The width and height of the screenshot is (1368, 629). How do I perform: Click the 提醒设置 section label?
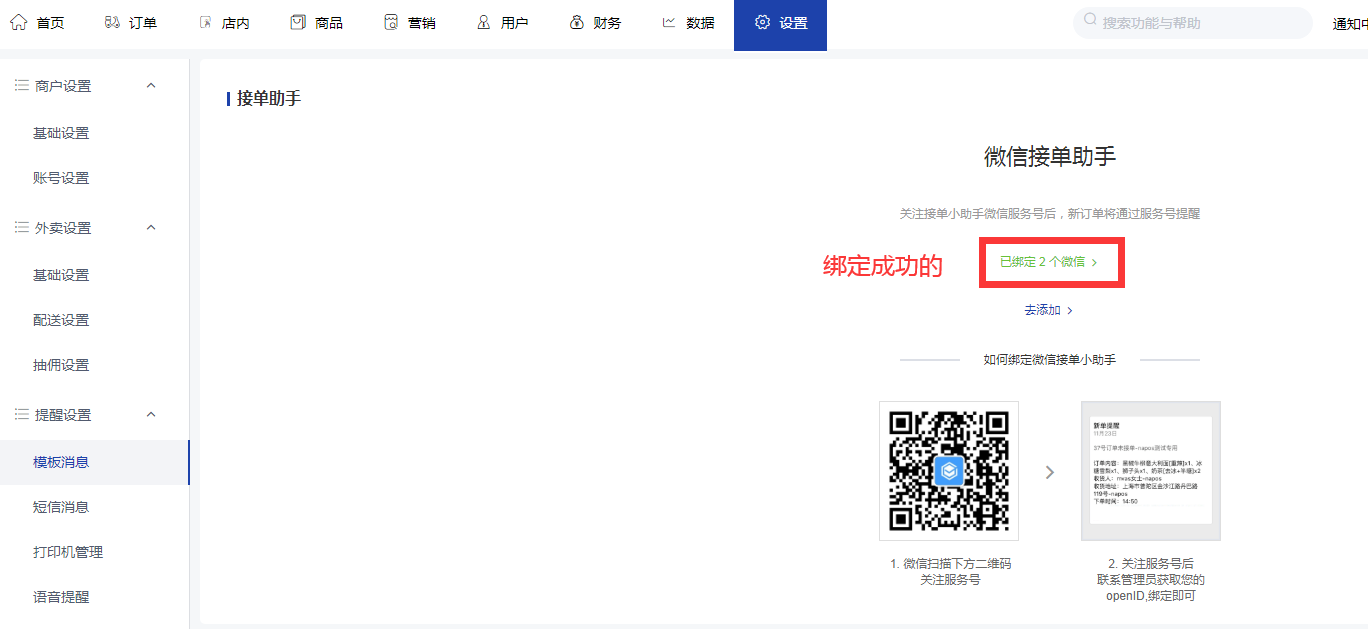[x=63, y=414]
